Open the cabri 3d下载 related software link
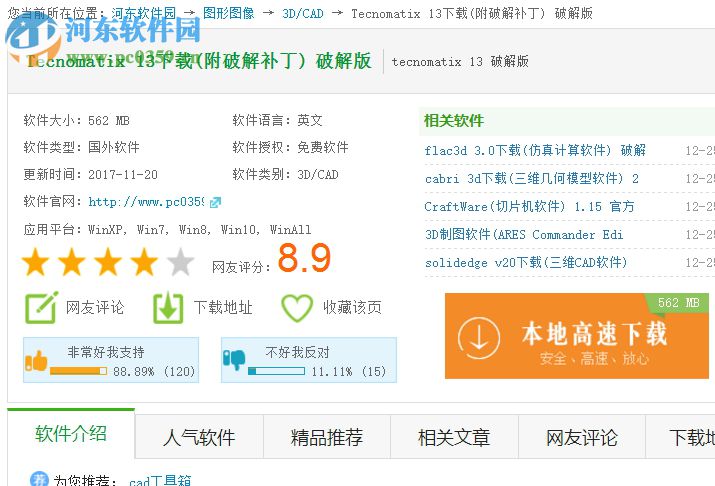 point(532,178)
